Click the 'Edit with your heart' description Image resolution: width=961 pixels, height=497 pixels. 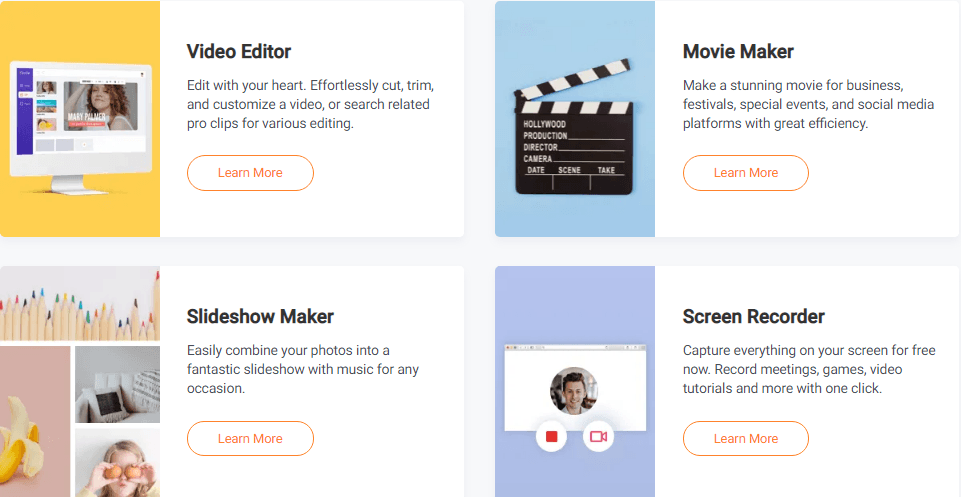pos(310,104)
